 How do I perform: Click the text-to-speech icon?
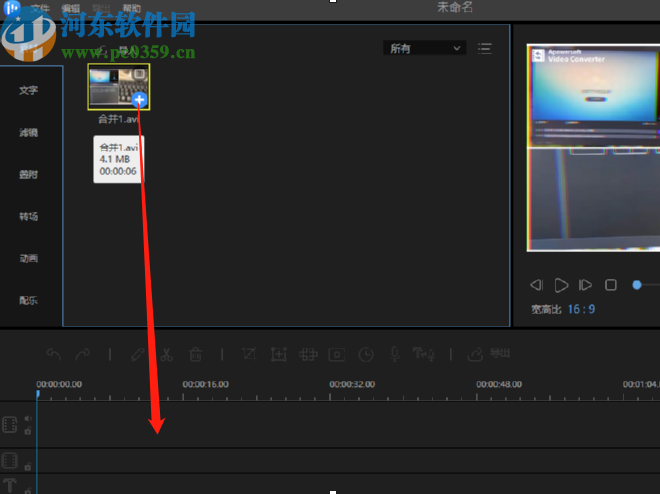click(423, 354)
